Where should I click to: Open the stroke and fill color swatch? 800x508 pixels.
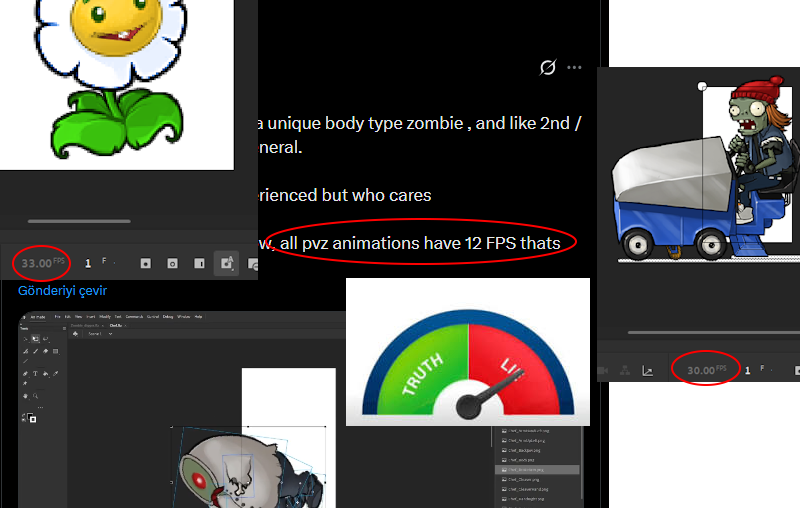(x=32, y=418)
